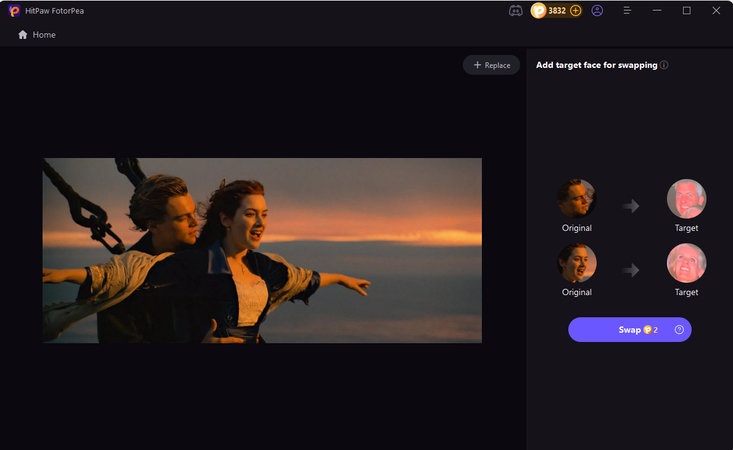Select the bottom Original face thumbnail
This screenshot has width=733, height=450.
coord(577,263)
